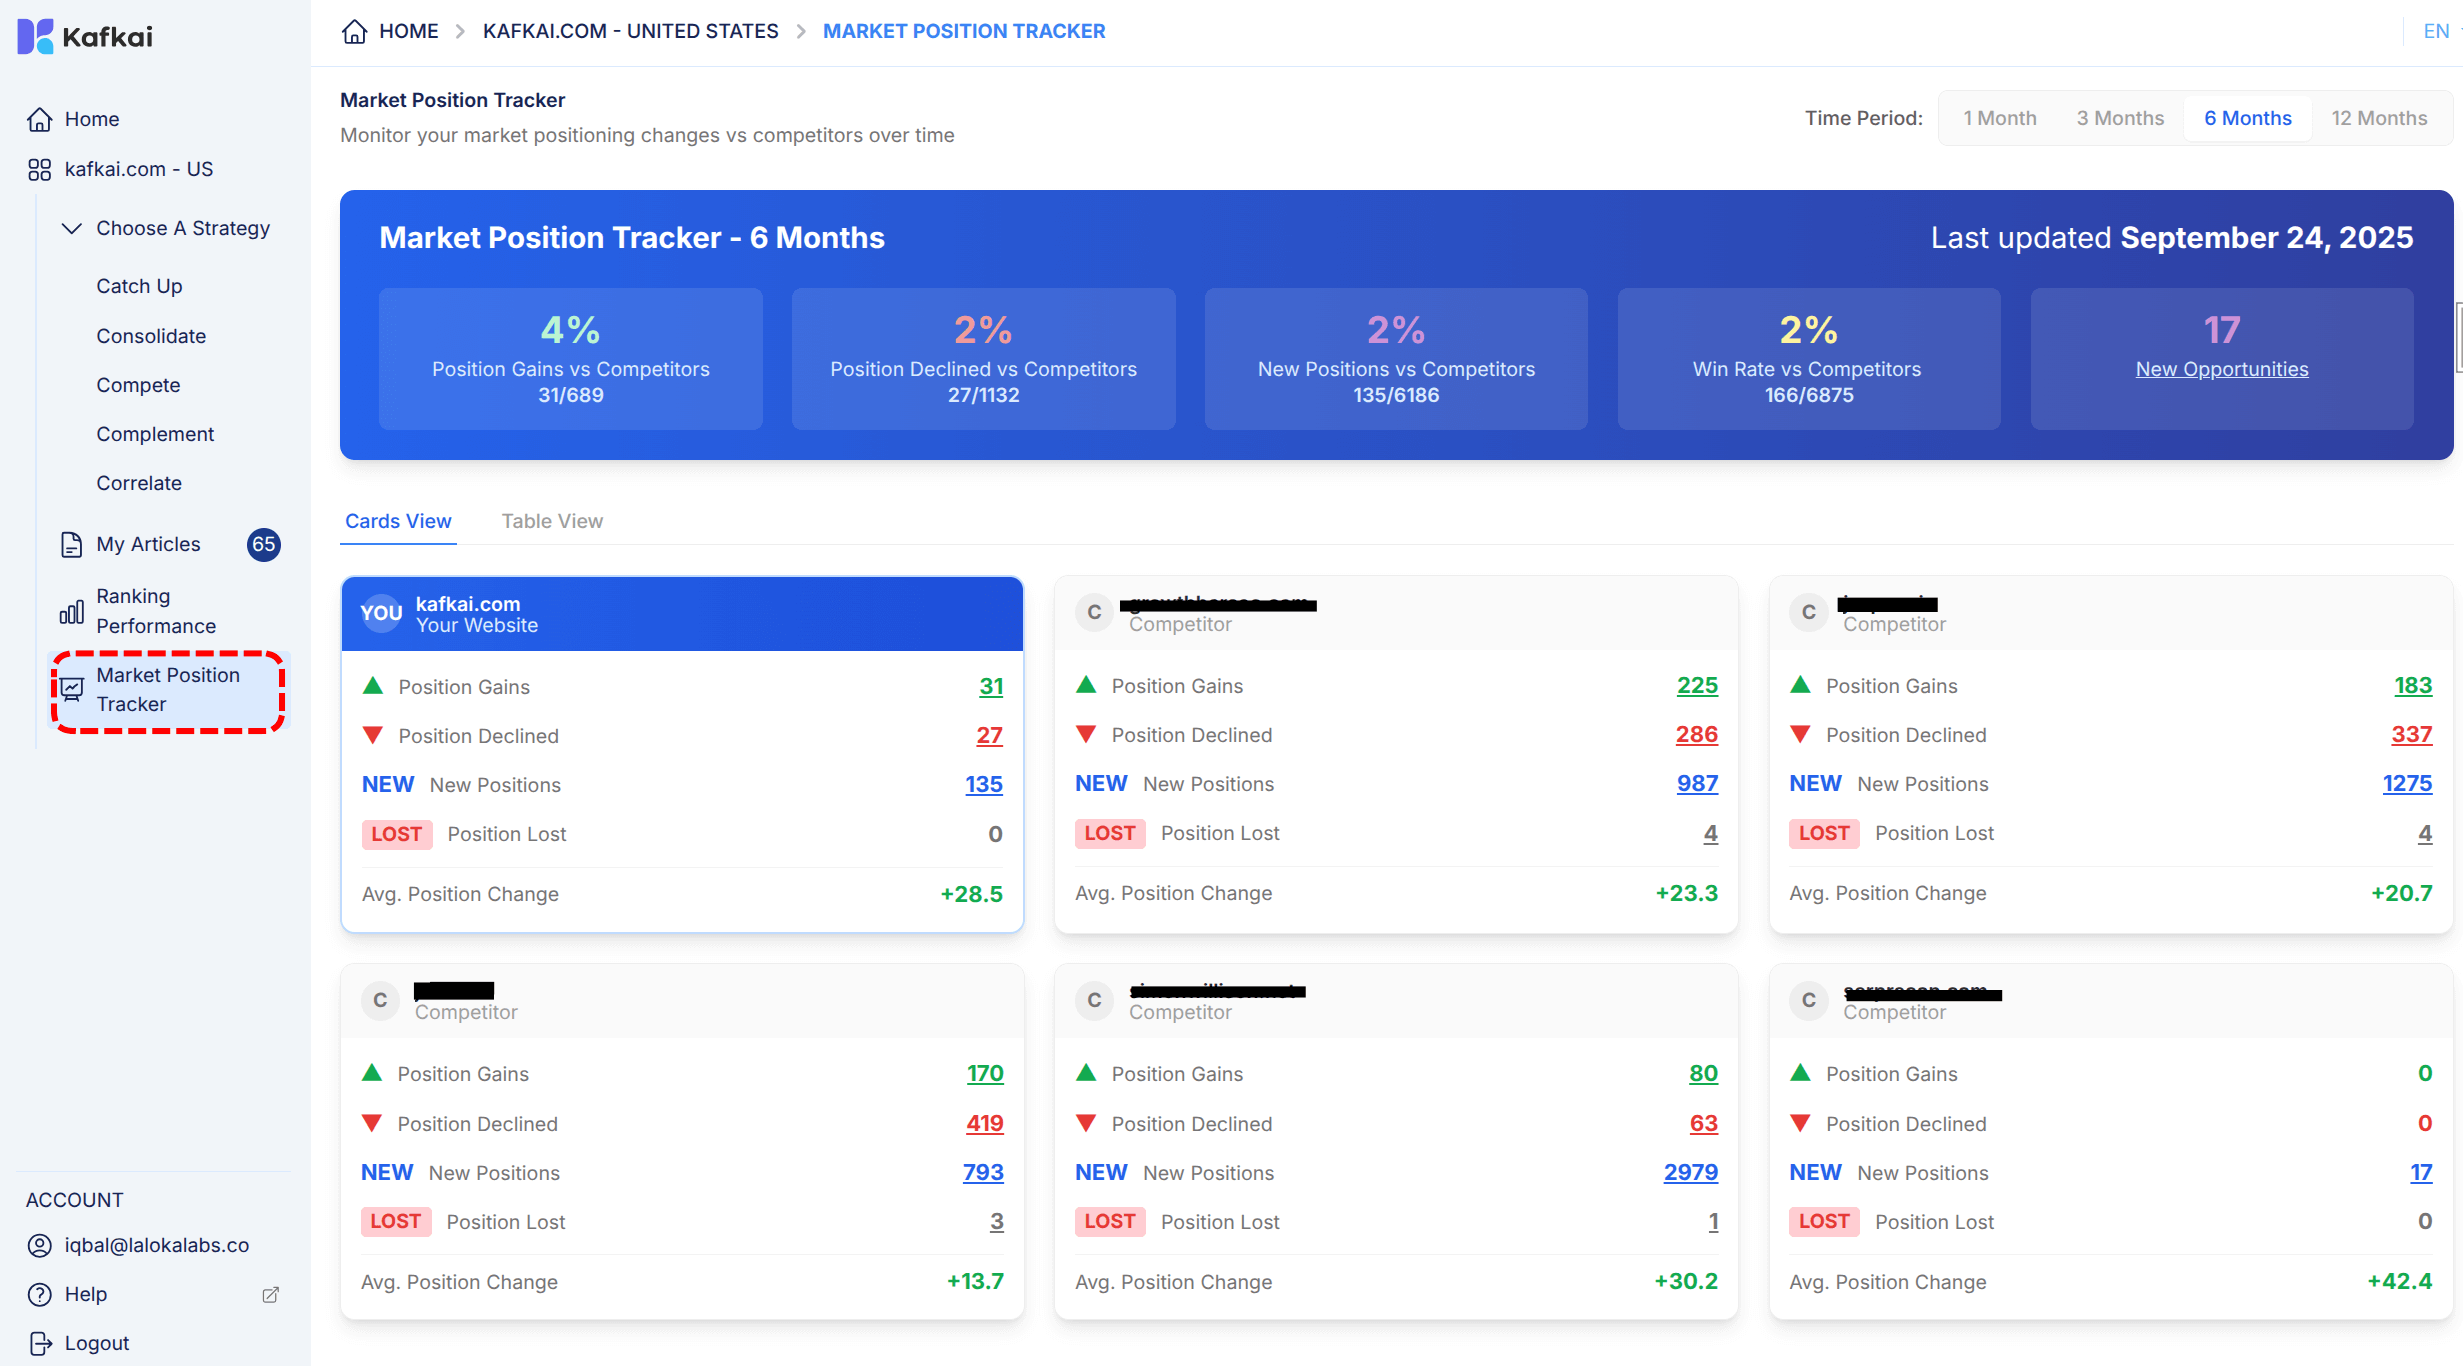
Task: Open My Articles document icon
Action: point(71,544)
